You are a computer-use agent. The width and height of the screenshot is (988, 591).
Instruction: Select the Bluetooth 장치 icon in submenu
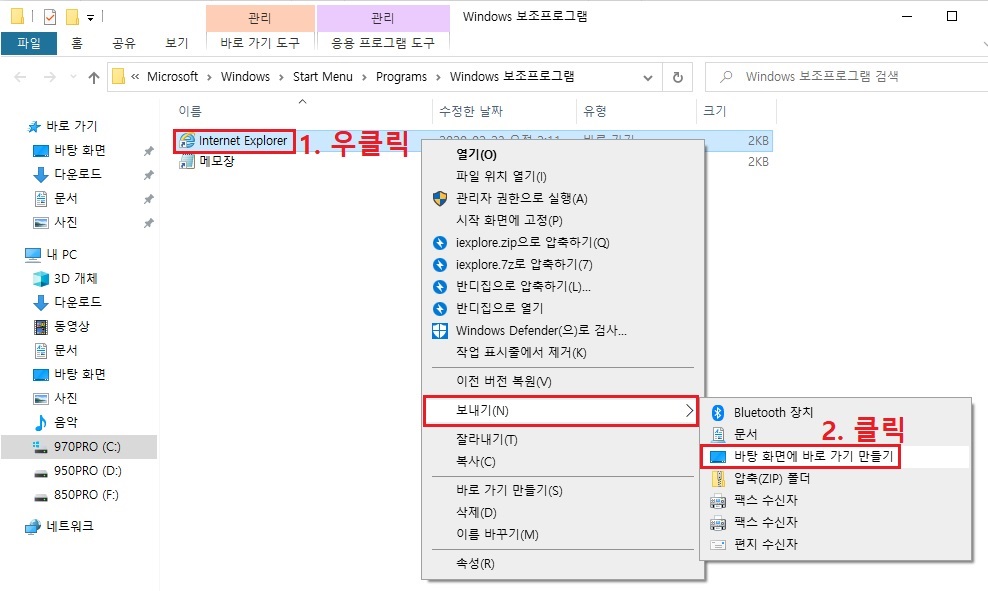coord(718,412)
